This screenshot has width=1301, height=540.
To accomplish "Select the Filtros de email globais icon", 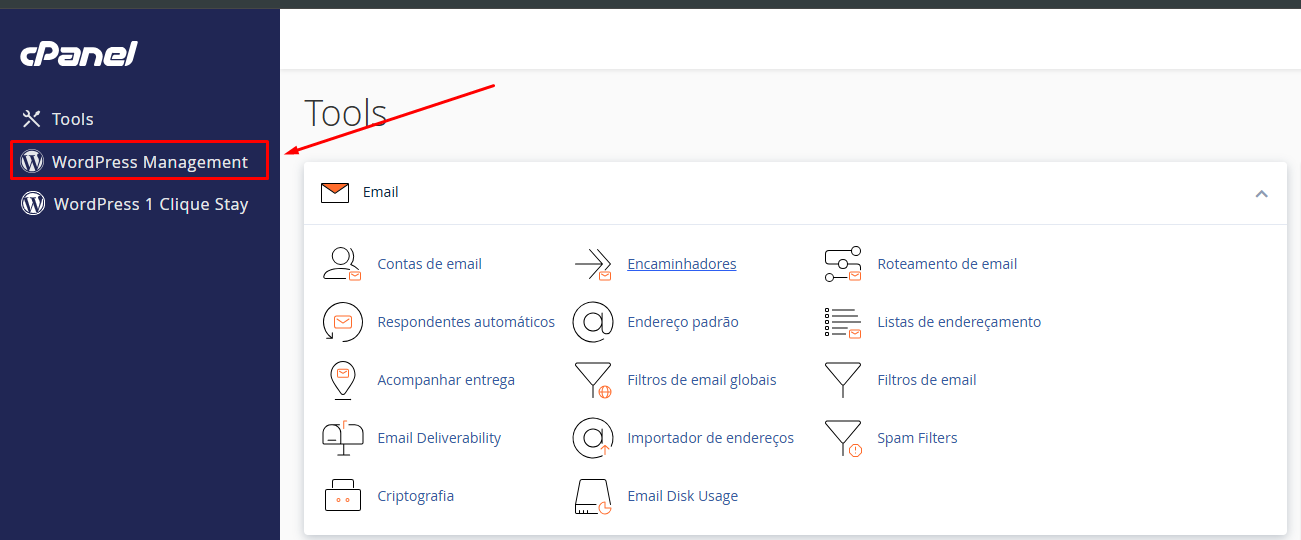I will [592, 380].
